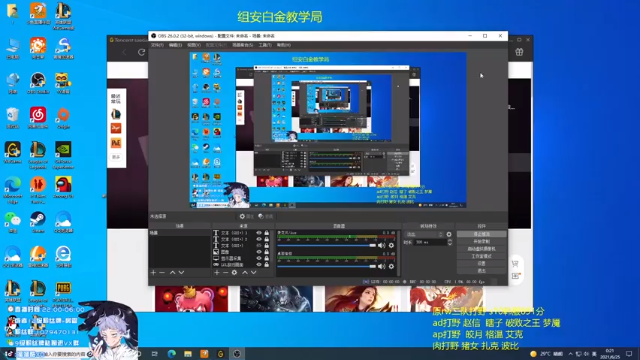Open OBS Studio desktop shortcut
The image size is (640, 360).
coord(38,83)
